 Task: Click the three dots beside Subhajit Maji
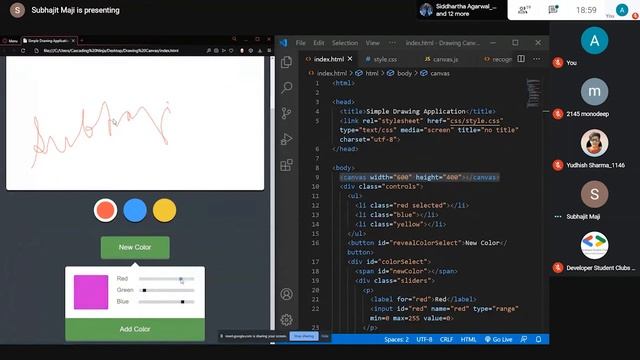(558, 217)
